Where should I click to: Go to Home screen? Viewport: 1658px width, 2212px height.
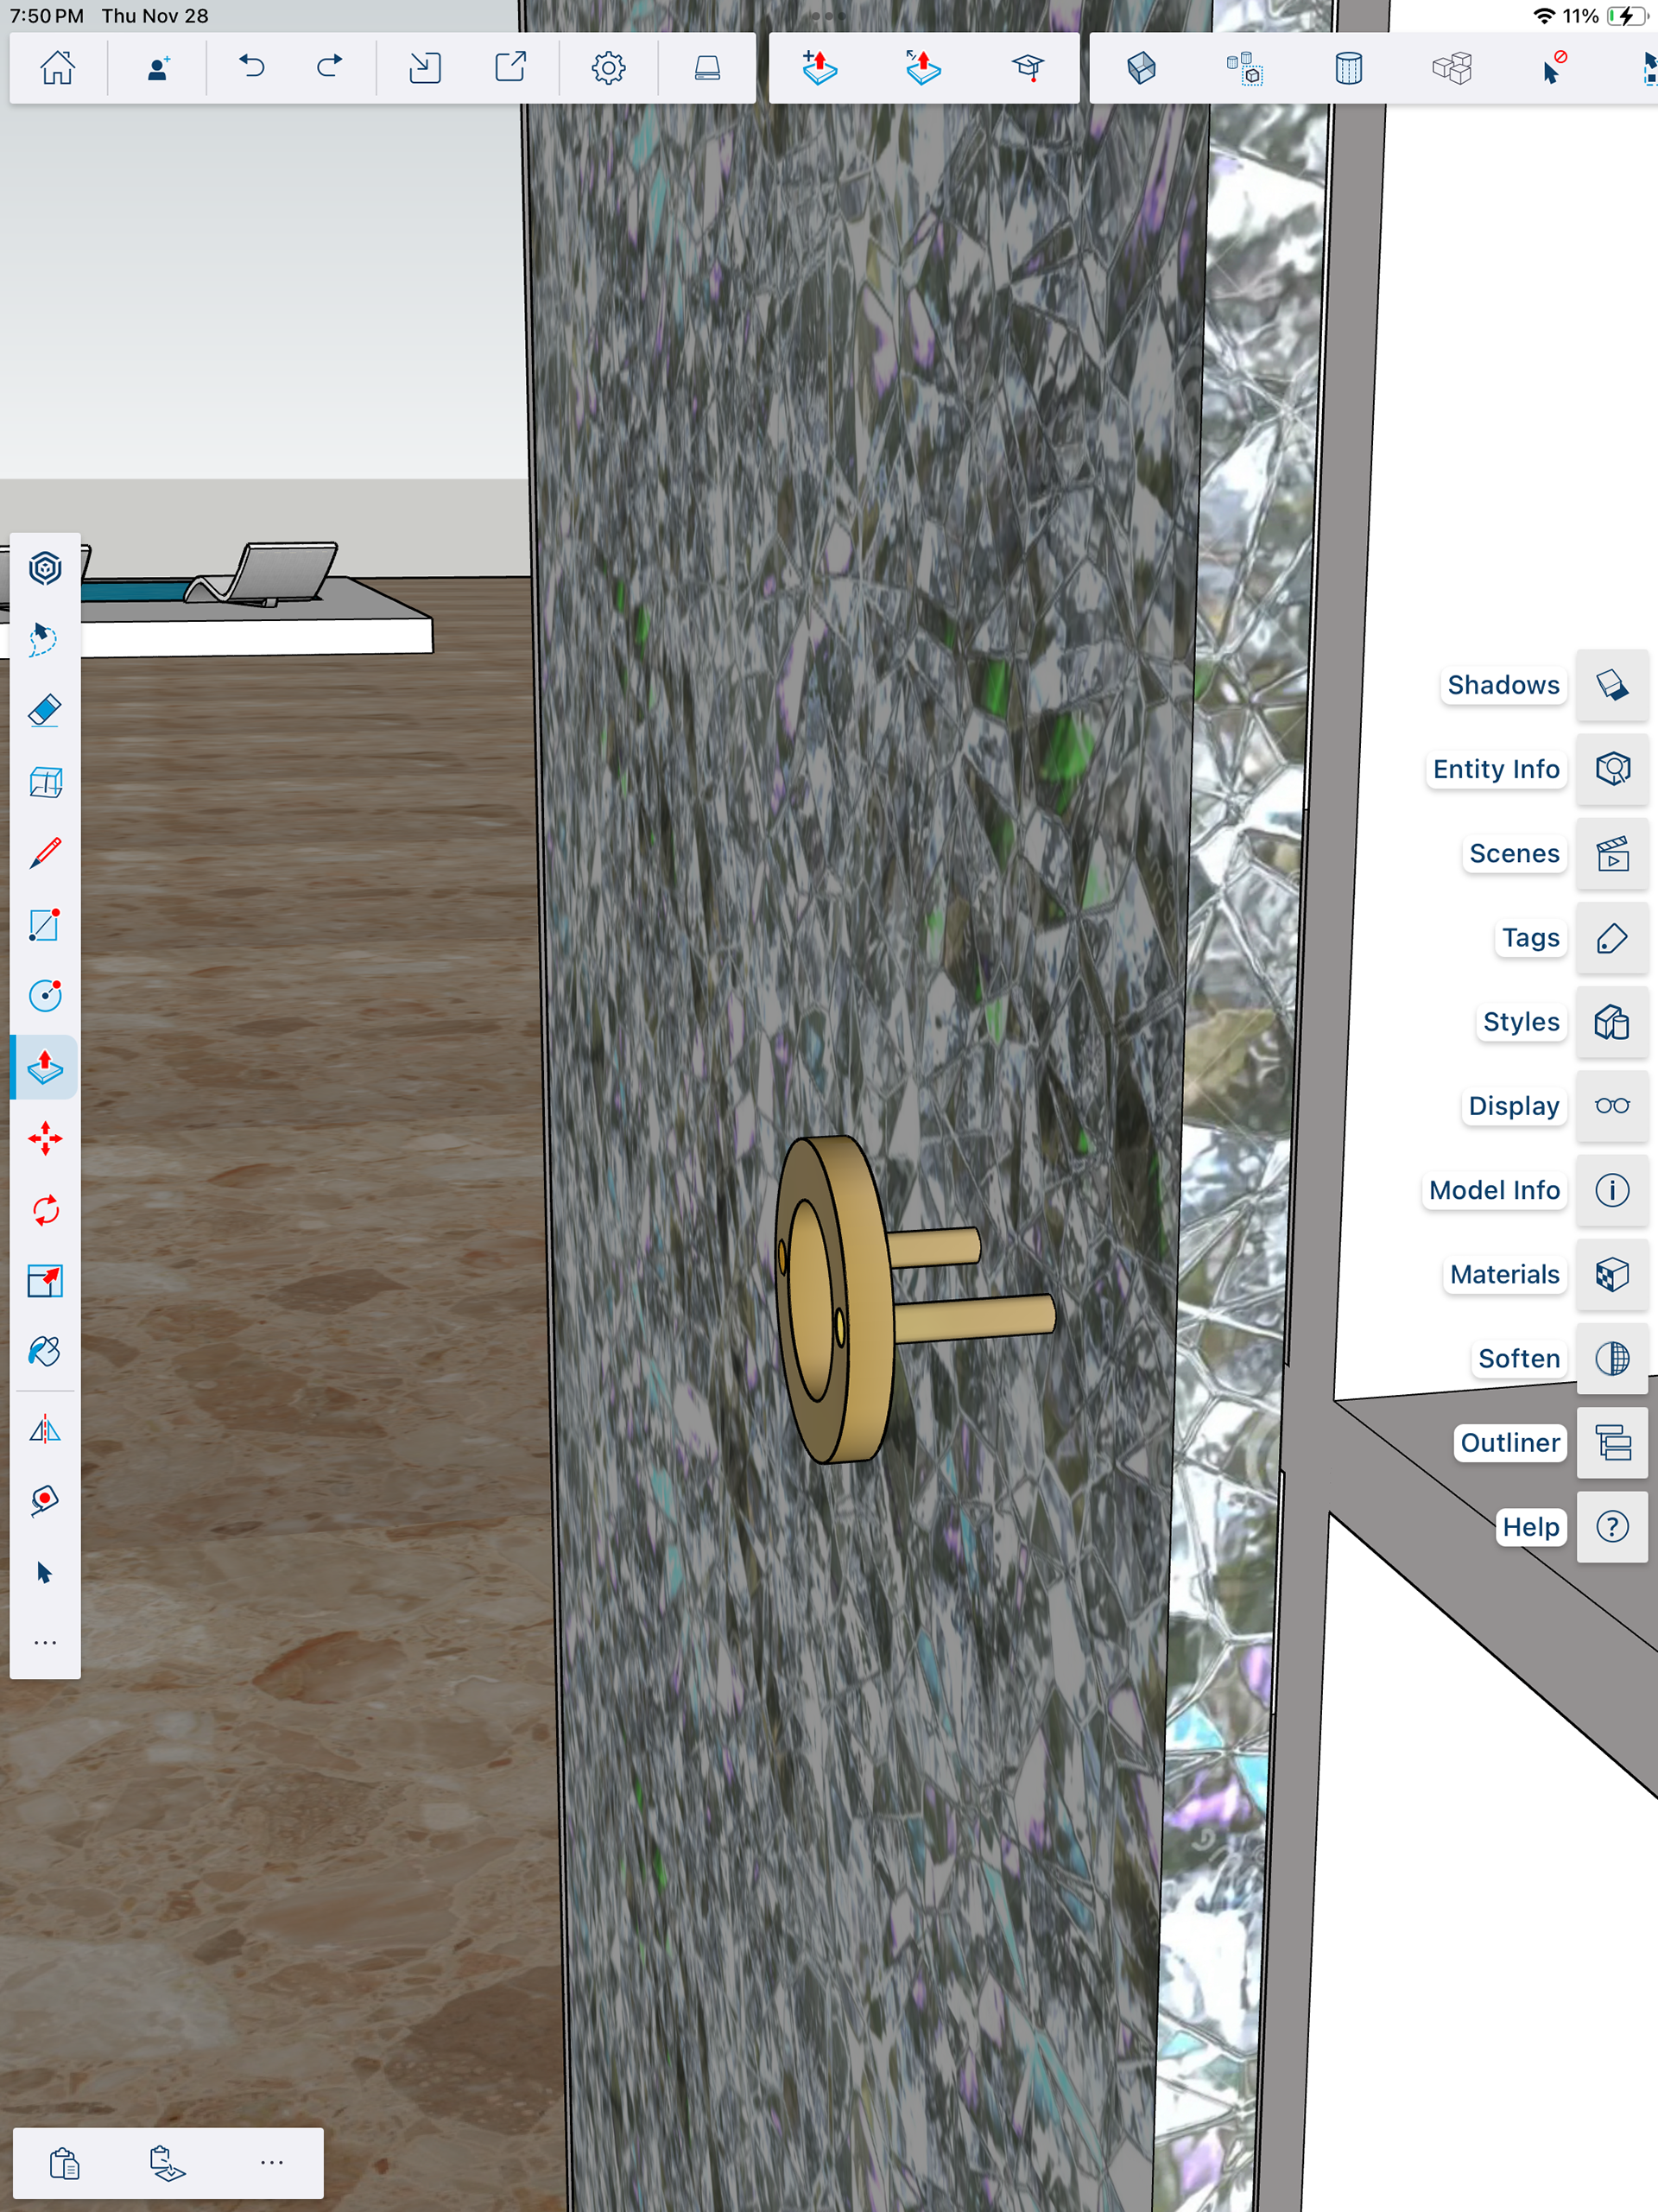click(x=58, y=68)
